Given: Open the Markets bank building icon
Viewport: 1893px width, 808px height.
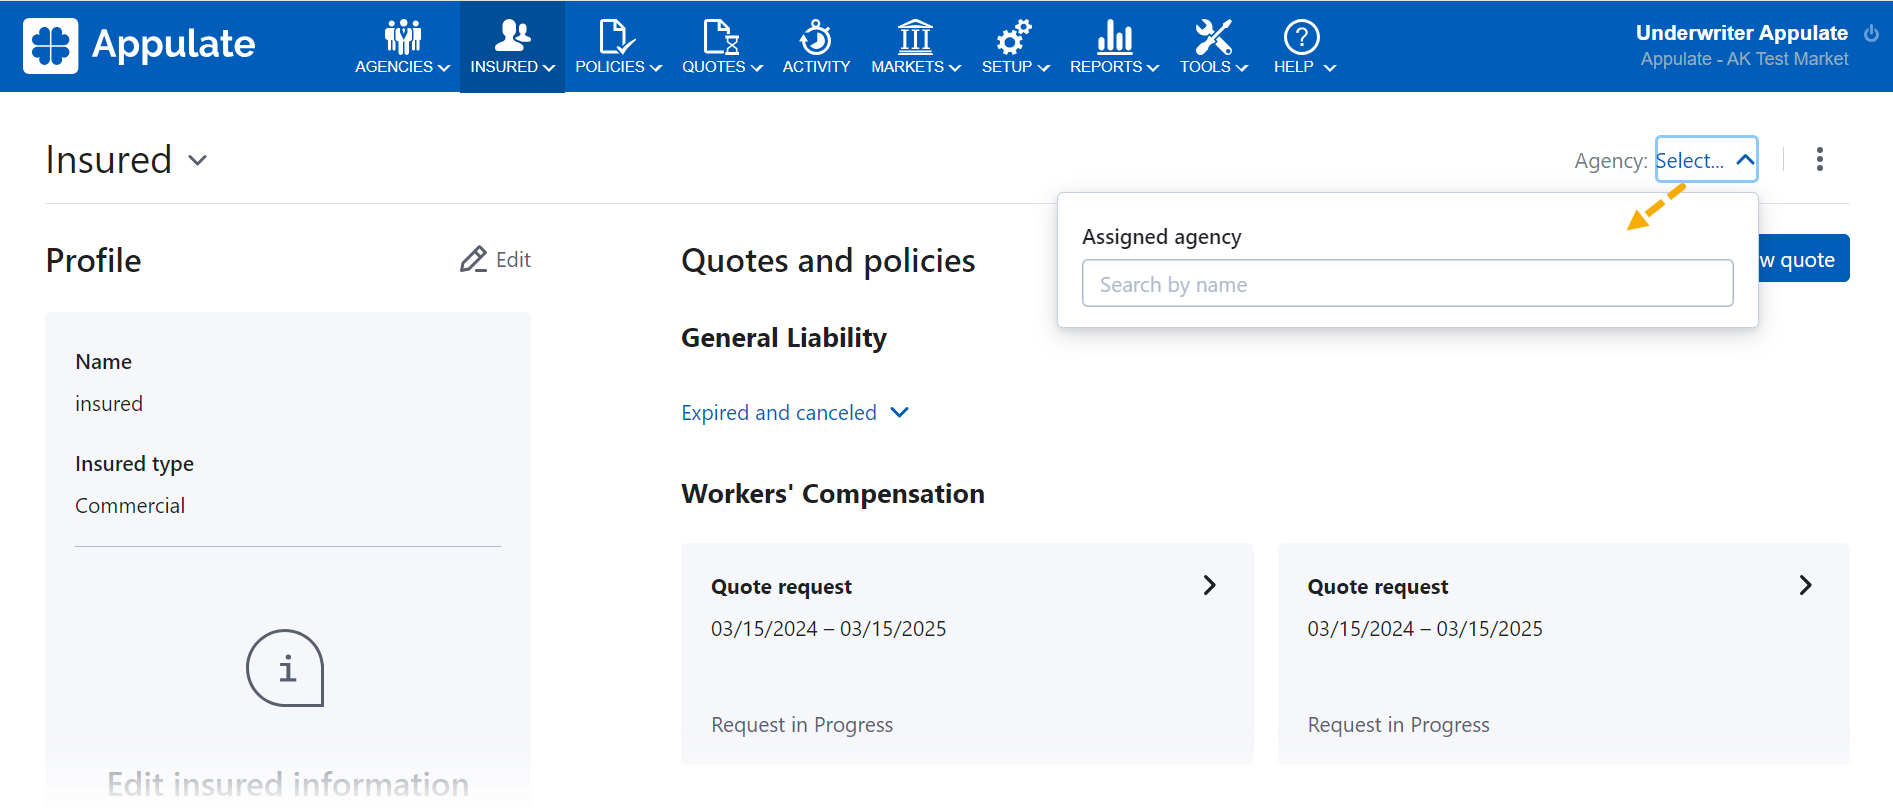Looking at the screenshot, I should 915,38.
